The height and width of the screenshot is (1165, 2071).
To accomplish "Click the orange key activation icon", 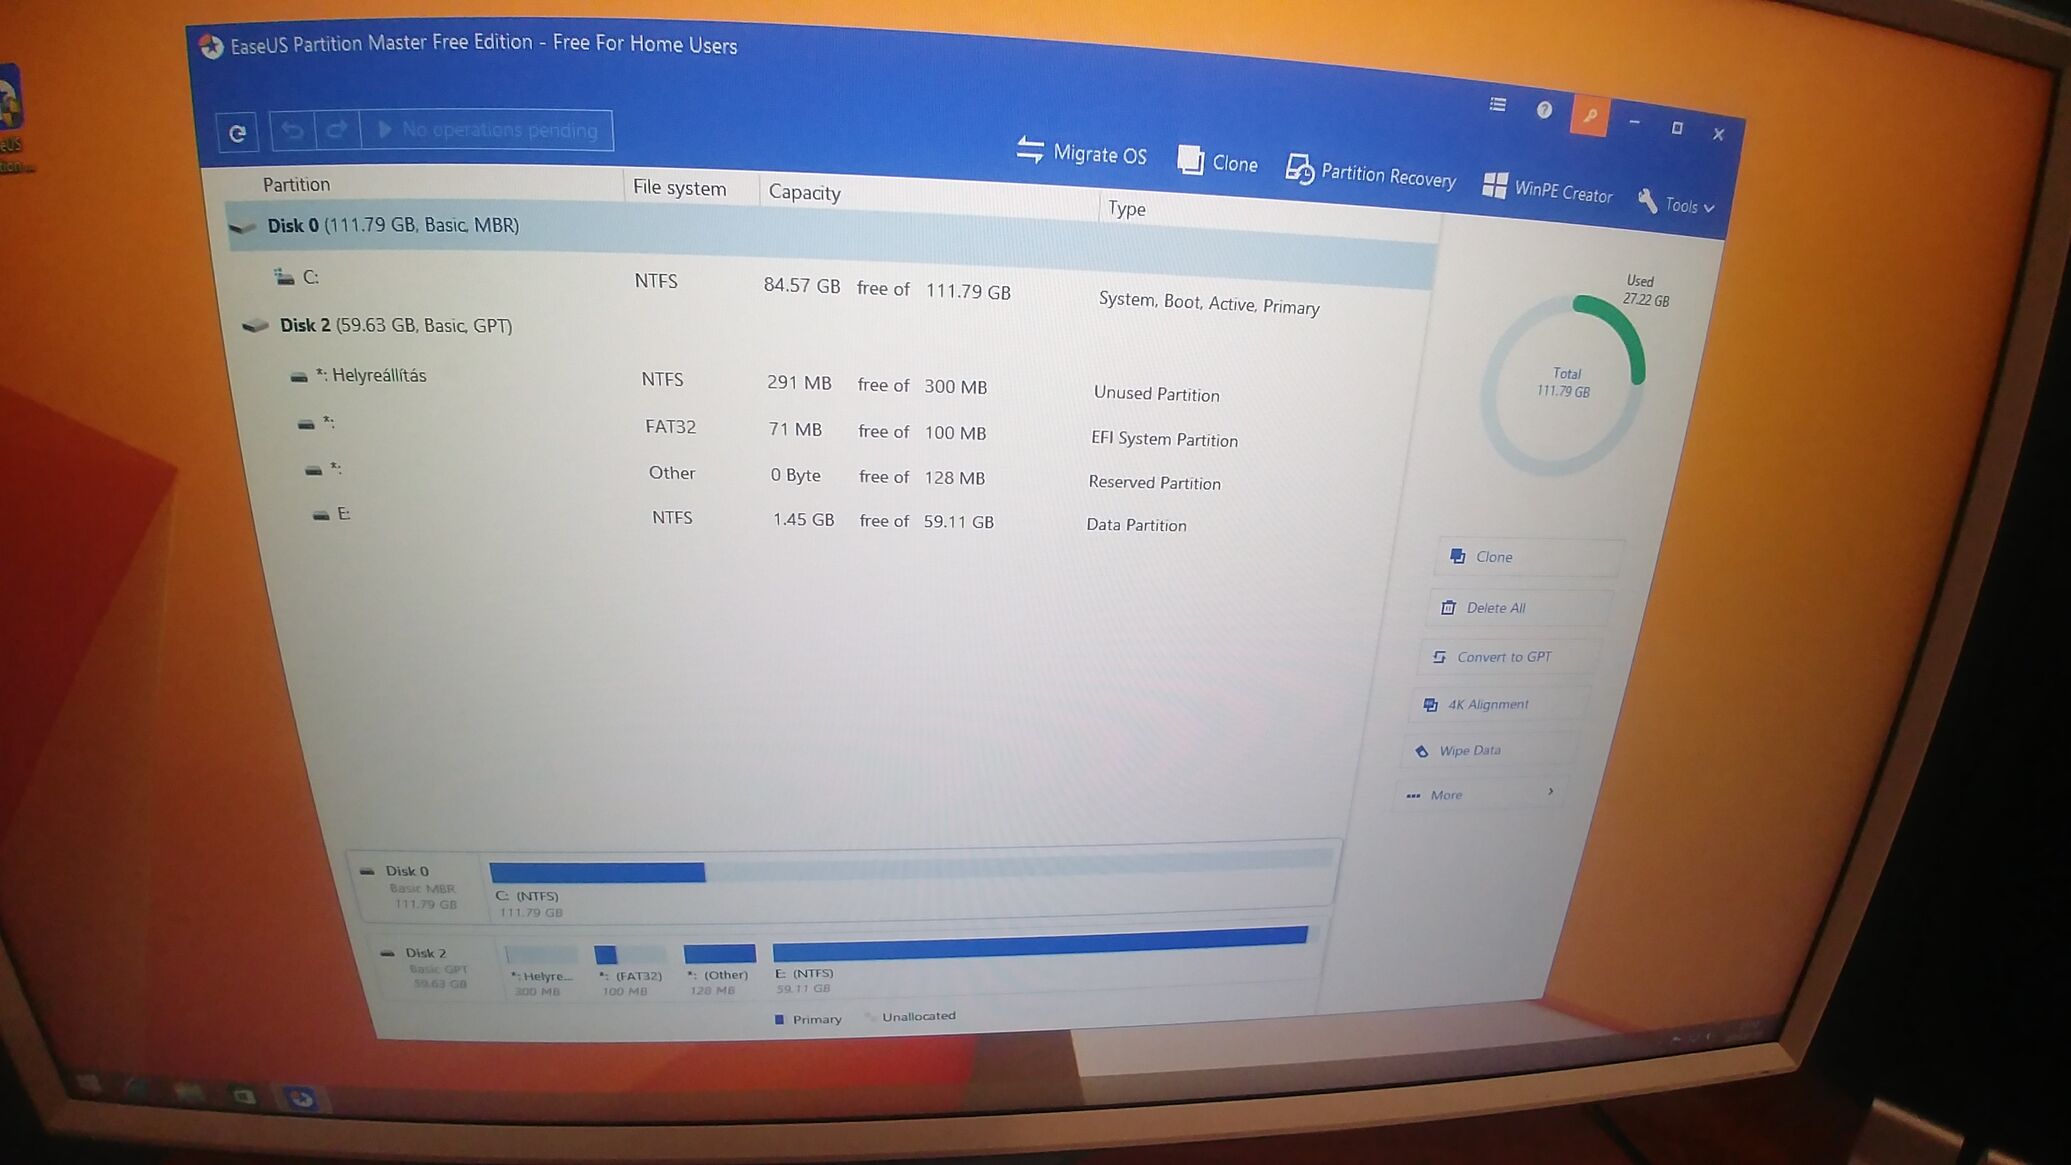I will (x=1588, y=116).
